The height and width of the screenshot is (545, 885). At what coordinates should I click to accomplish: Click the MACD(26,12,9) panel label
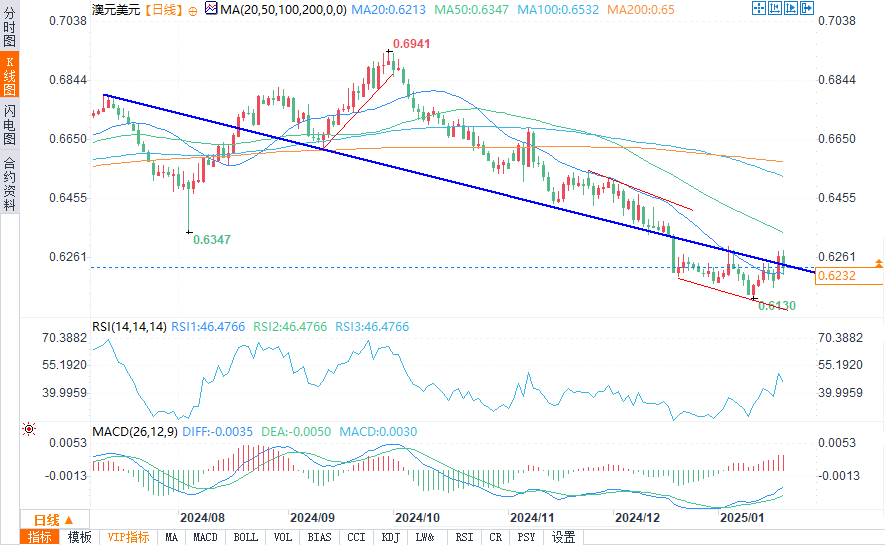pos(135,432)
